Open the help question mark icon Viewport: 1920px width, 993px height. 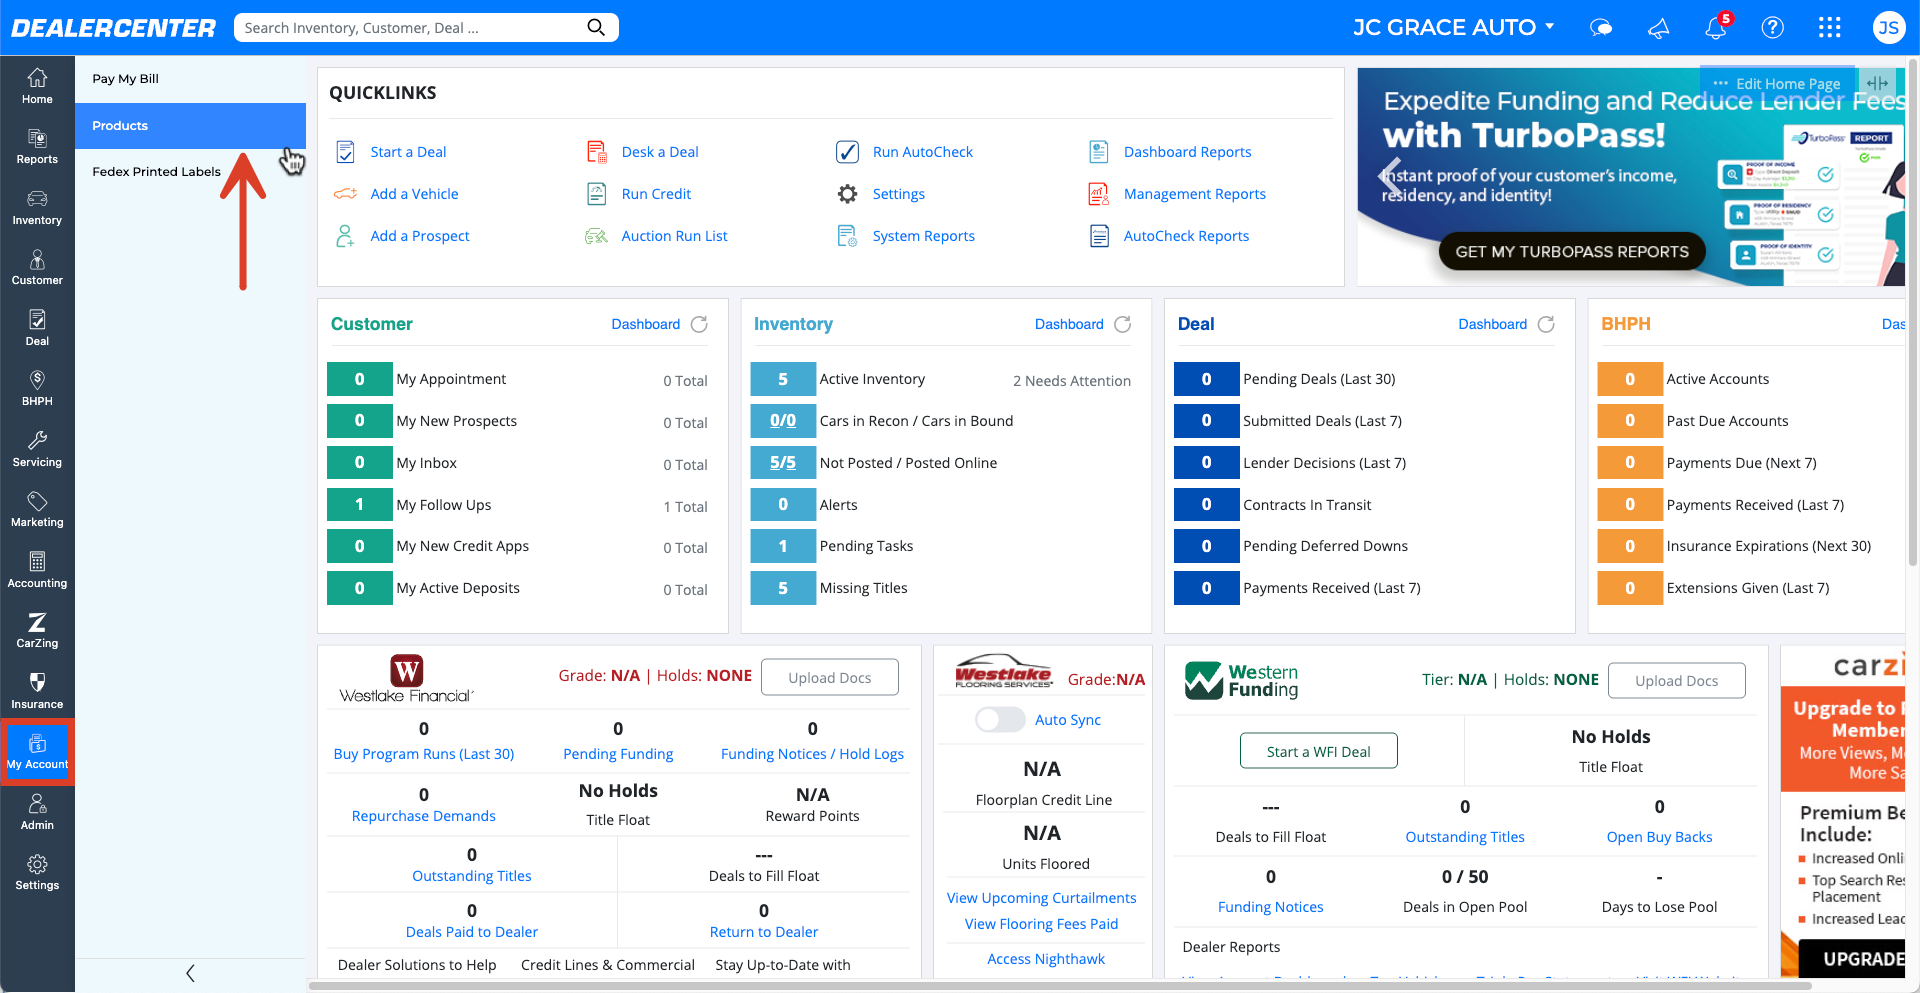[x=1772, y=27]
